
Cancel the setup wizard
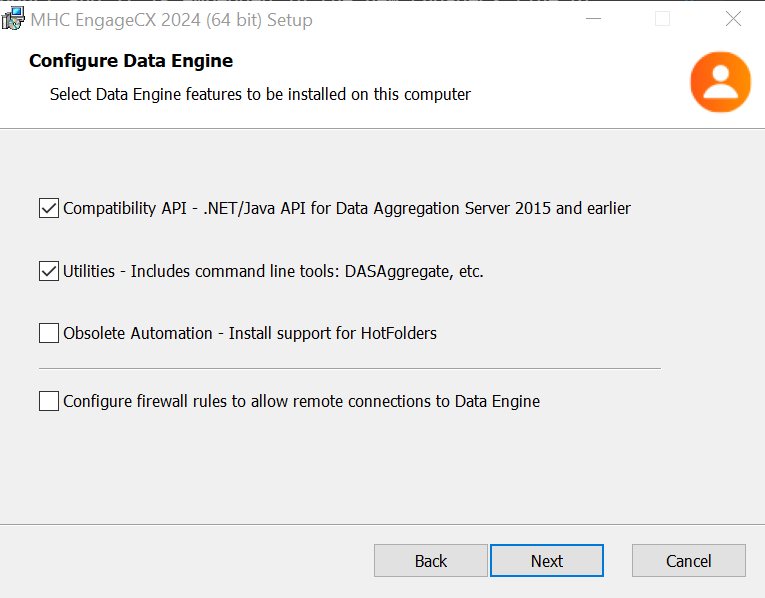688,561
